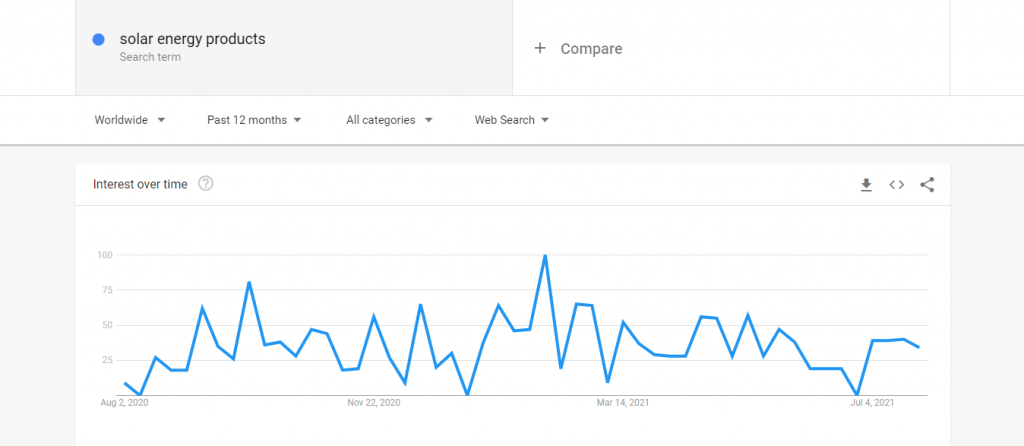Click the chart peak at value 100
Viewport: 1024px width, 446px height.
545,255
